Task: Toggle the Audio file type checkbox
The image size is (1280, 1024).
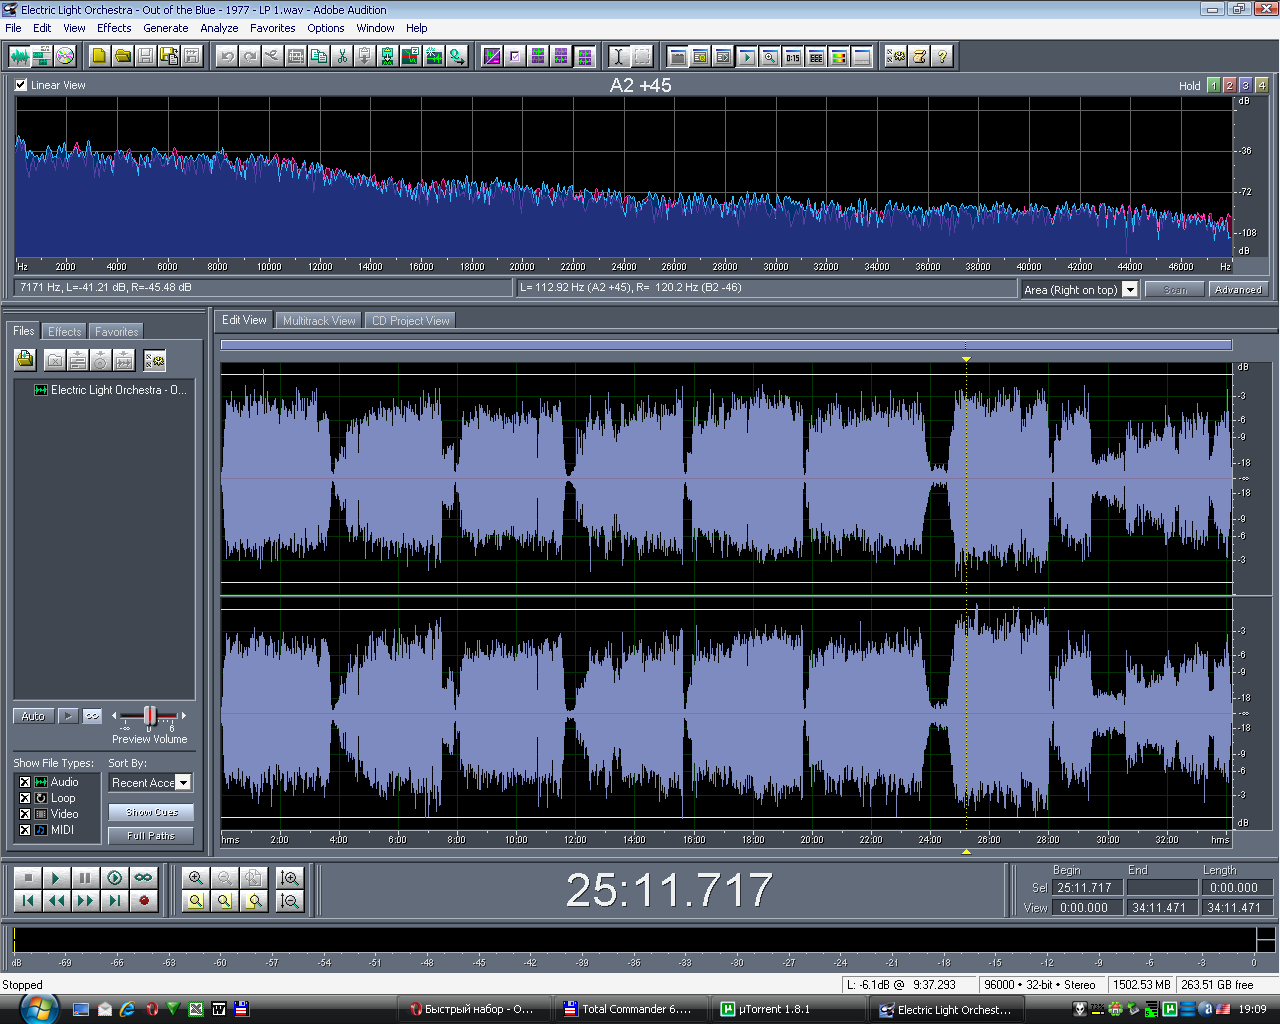Action: pos(25,782)
